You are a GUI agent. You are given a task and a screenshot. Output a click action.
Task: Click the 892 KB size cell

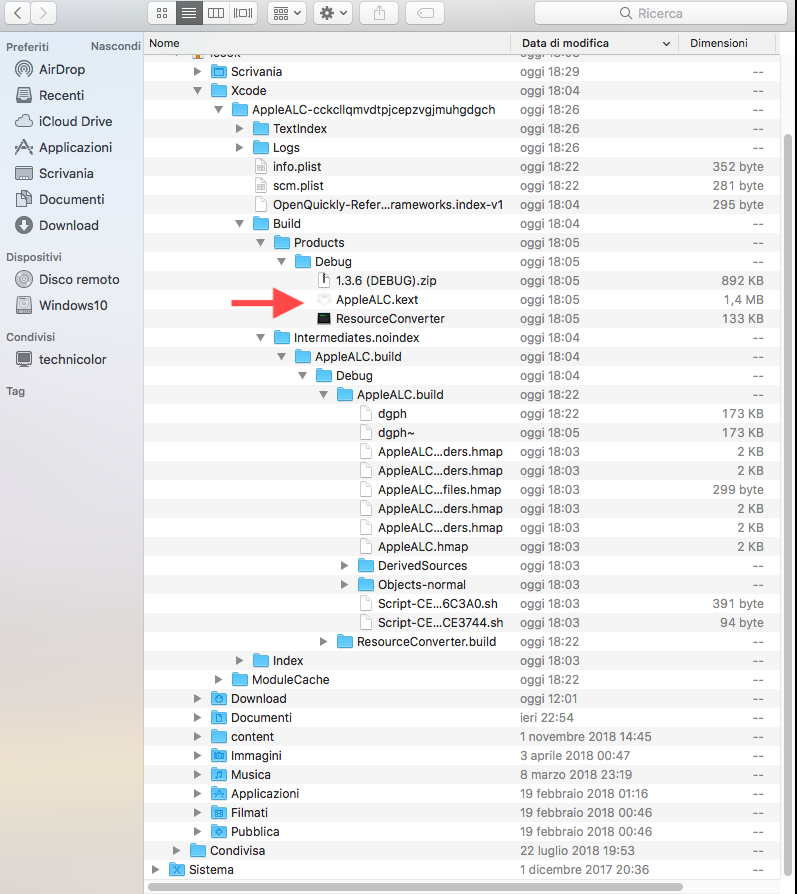[x=742, y=281]
